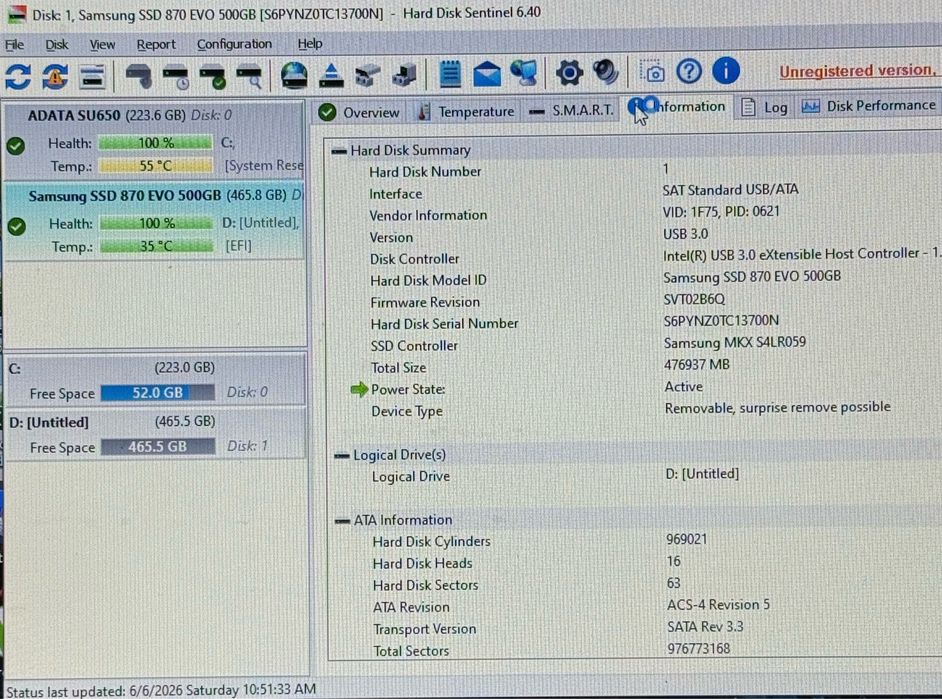Click the disk with green checkmark icon
942x699 pixels.
[x=213, y=77]
